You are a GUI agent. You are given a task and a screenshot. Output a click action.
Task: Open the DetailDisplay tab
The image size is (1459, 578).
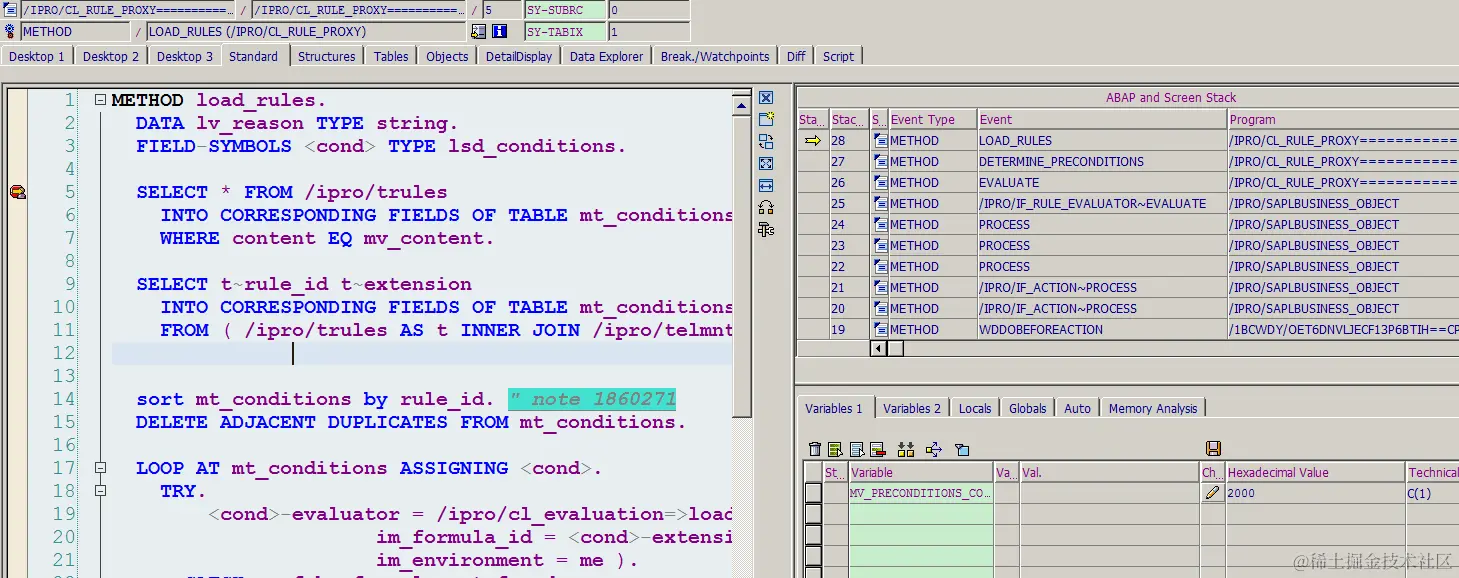[x=519, y=56]
